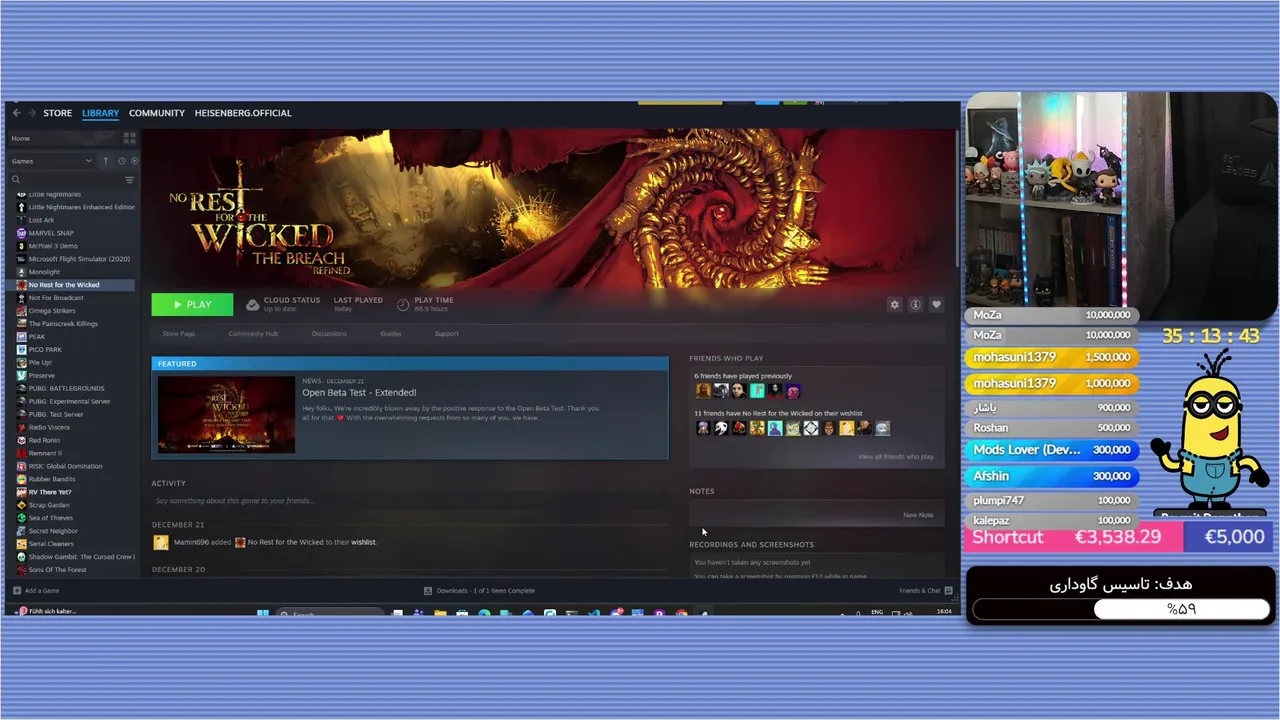
Task: Open the Friends & Chat icon
Action: point(948,591)
